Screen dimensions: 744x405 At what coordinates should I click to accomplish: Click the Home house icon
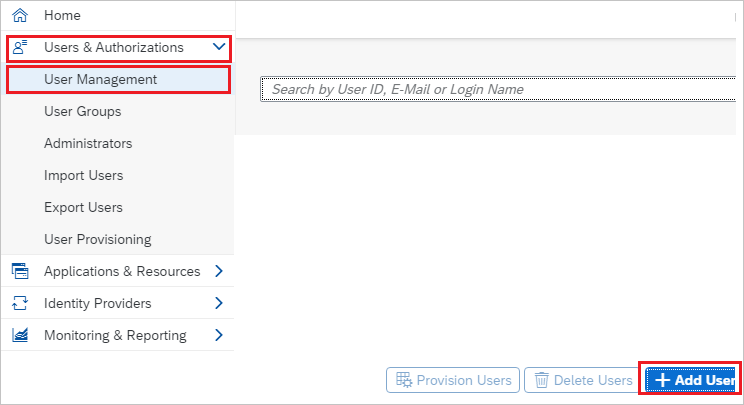click(x=20, y=15)
